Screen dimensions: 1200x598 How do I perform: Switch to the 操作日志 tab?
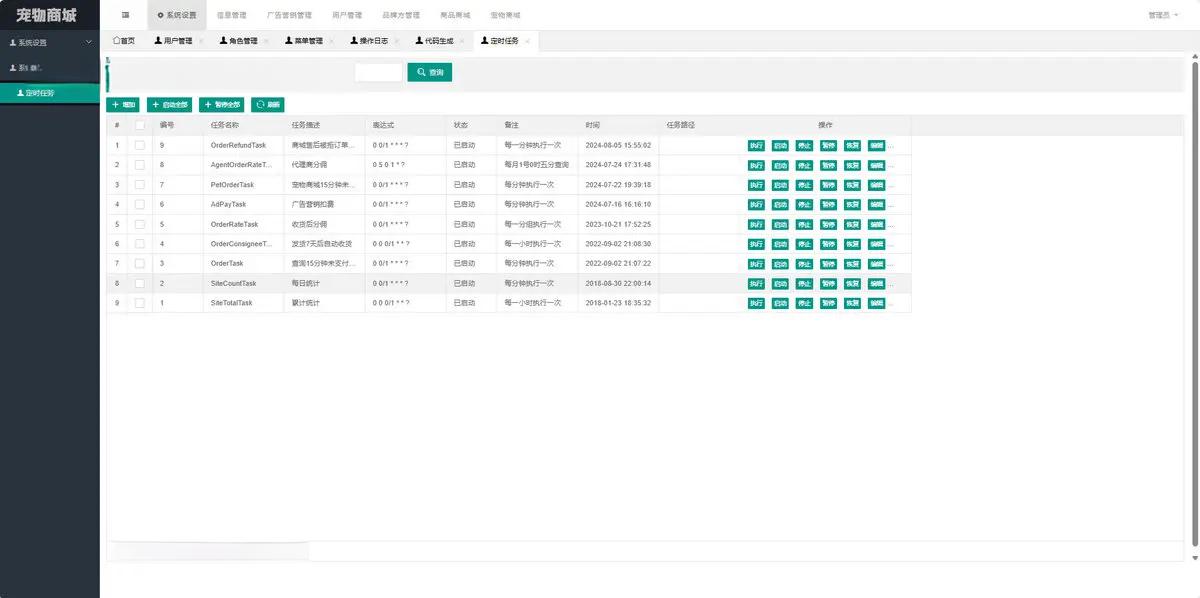(x=368, y=41)
